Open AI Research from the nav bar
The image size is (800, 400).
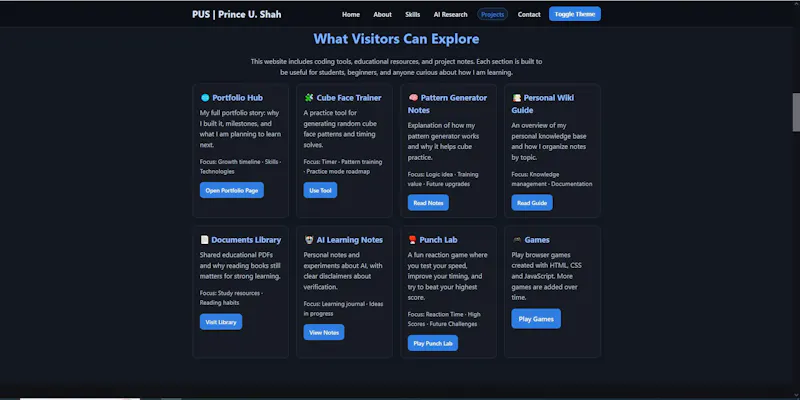tap(451, 14)
